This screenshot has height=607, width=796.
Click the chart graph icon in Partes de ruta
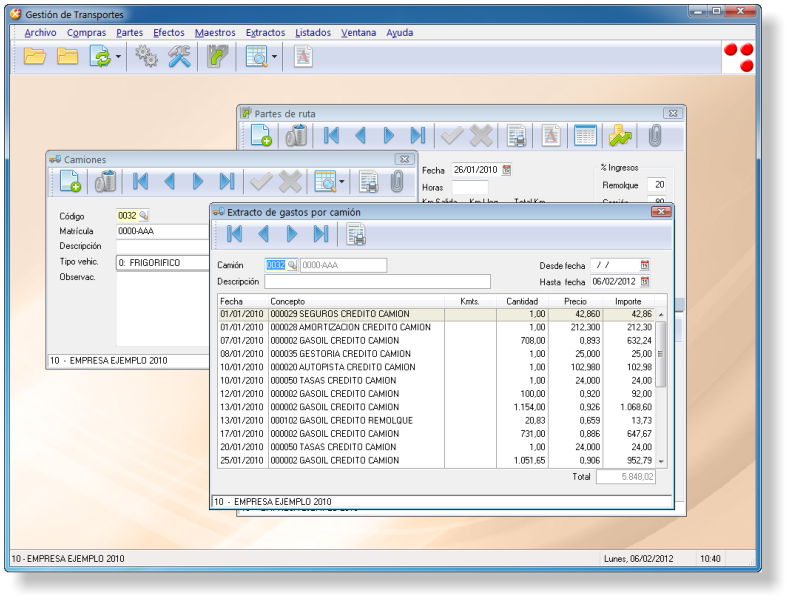point(620,136)
